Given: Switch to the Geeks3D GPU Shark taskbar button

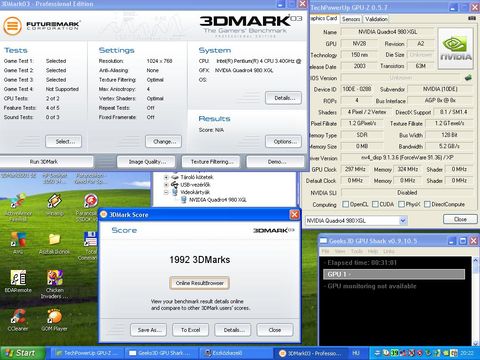Looking at the screenshot, I should click(x=162, y=353).
